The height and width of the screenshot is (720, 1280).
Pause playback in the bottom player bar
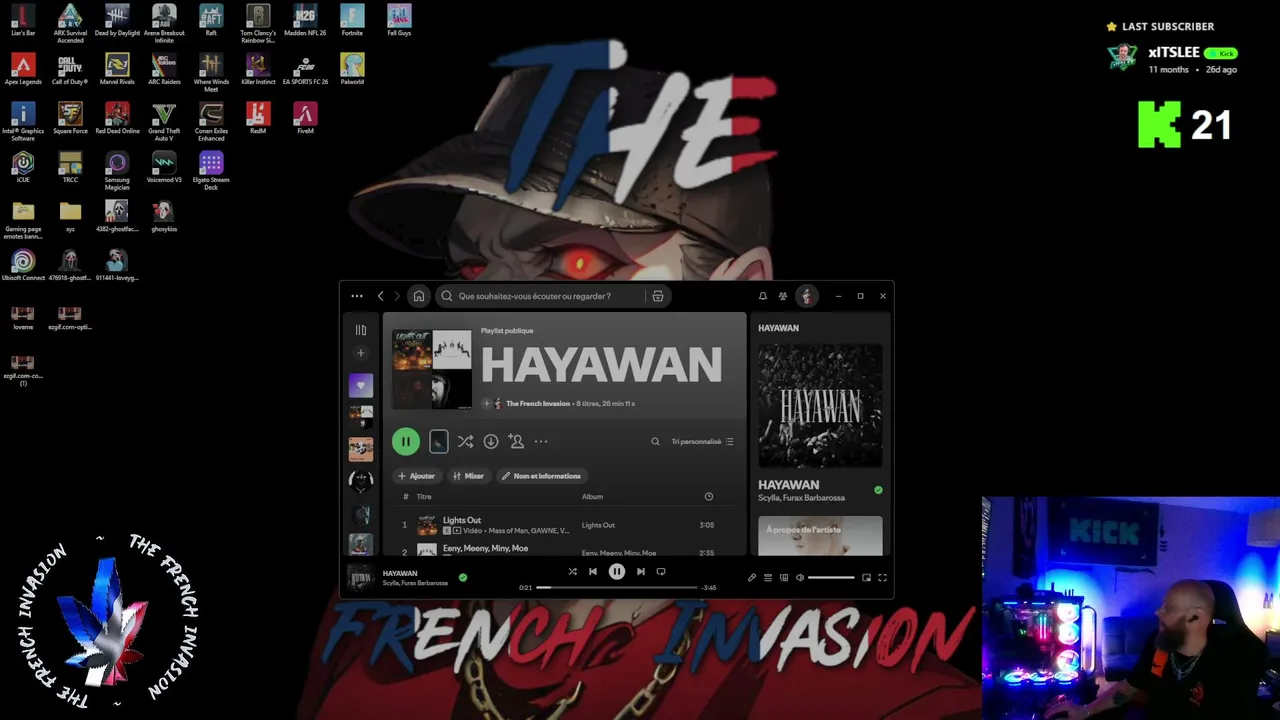point(617,572)
